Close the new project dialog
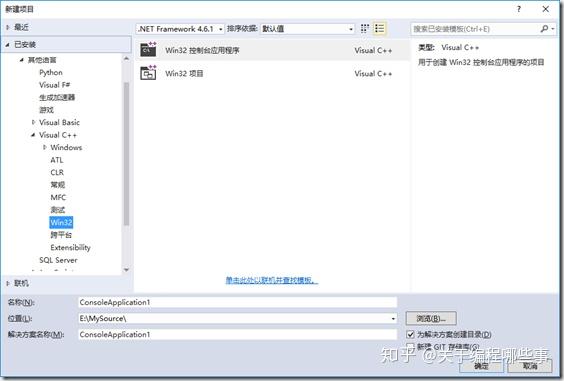Viewport: 564px width, 381px height. coord(546,9)
